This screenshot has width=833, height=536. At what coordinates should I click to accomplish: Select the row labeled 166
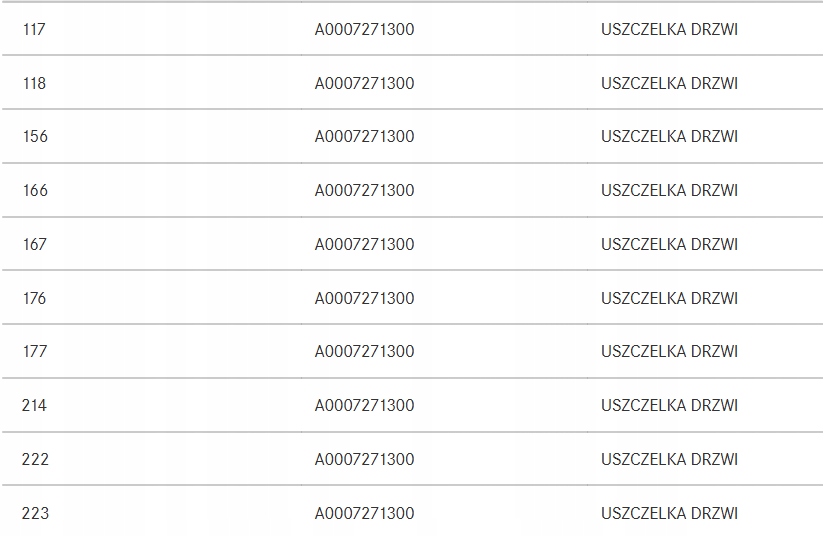35,190
